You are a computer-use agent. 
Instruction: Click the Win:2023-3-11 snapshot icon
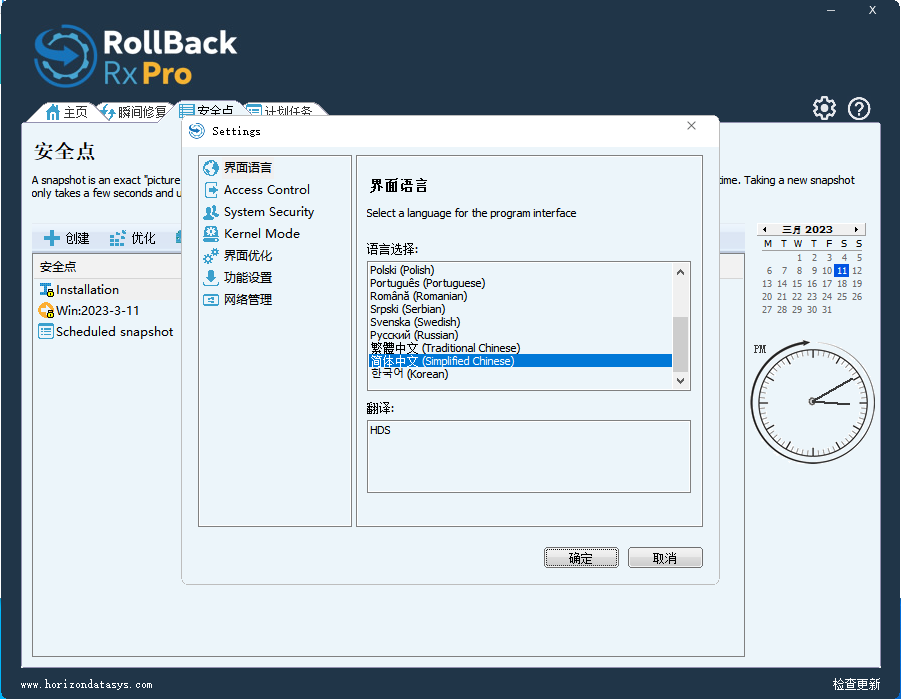click(46, 310)
